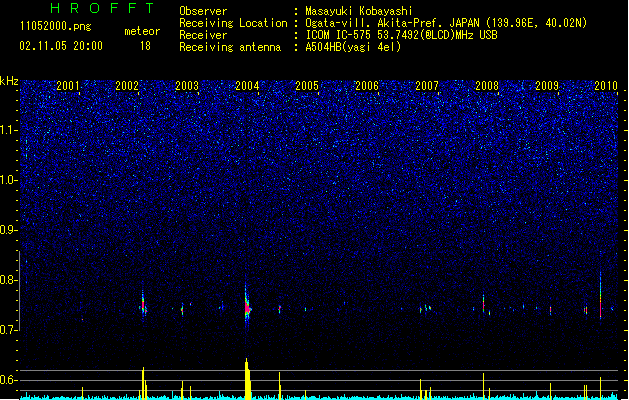
Task: Click the 'Receiving Location' label
Action: [233, 23]
